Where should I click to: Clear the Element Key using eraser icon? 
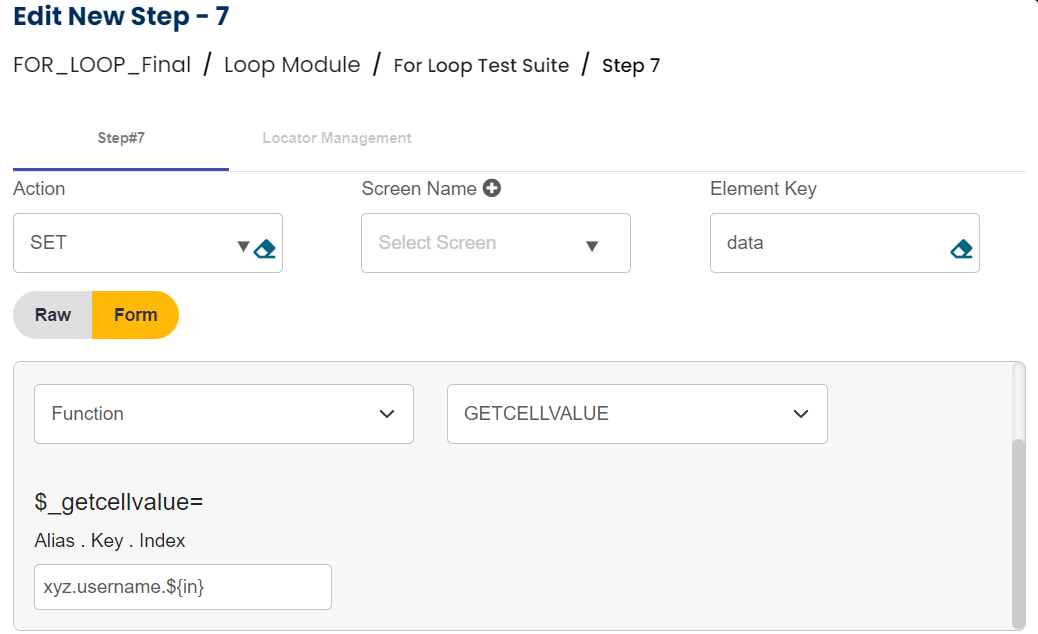[x=961, y=248]
